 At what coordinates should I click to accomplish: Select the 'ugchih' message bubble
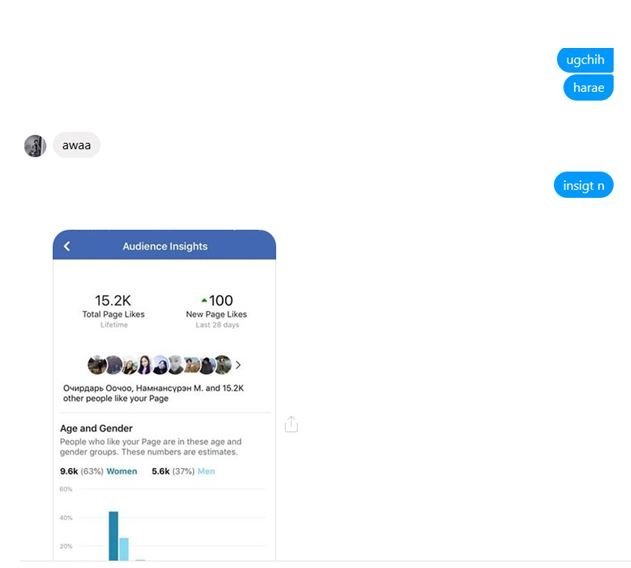tap(585, 60)
